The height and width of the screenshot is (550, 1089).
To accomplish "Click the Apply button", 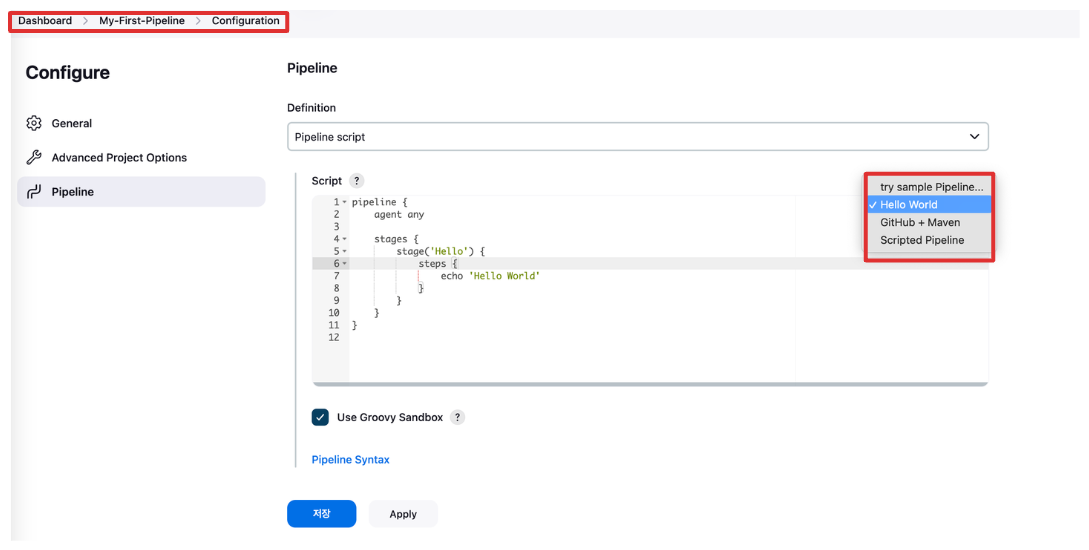I will tap(403, 514).
